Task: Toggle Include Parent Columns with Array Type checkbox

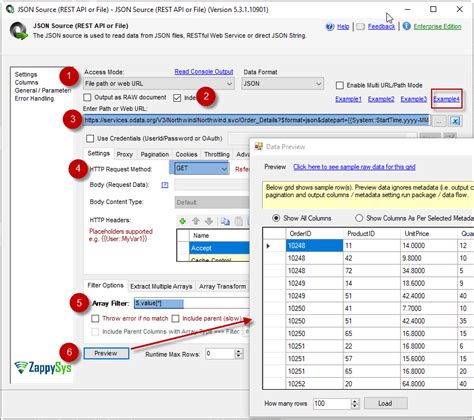Action: click(95, 332)
